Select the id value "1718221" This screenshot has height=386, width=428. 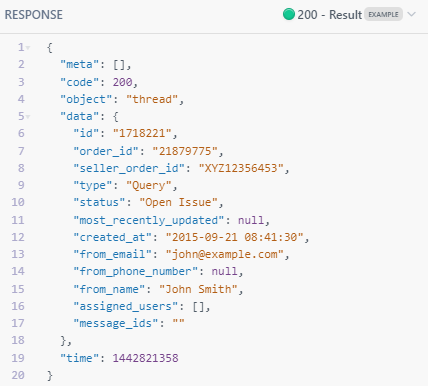[x=142, y=133]
